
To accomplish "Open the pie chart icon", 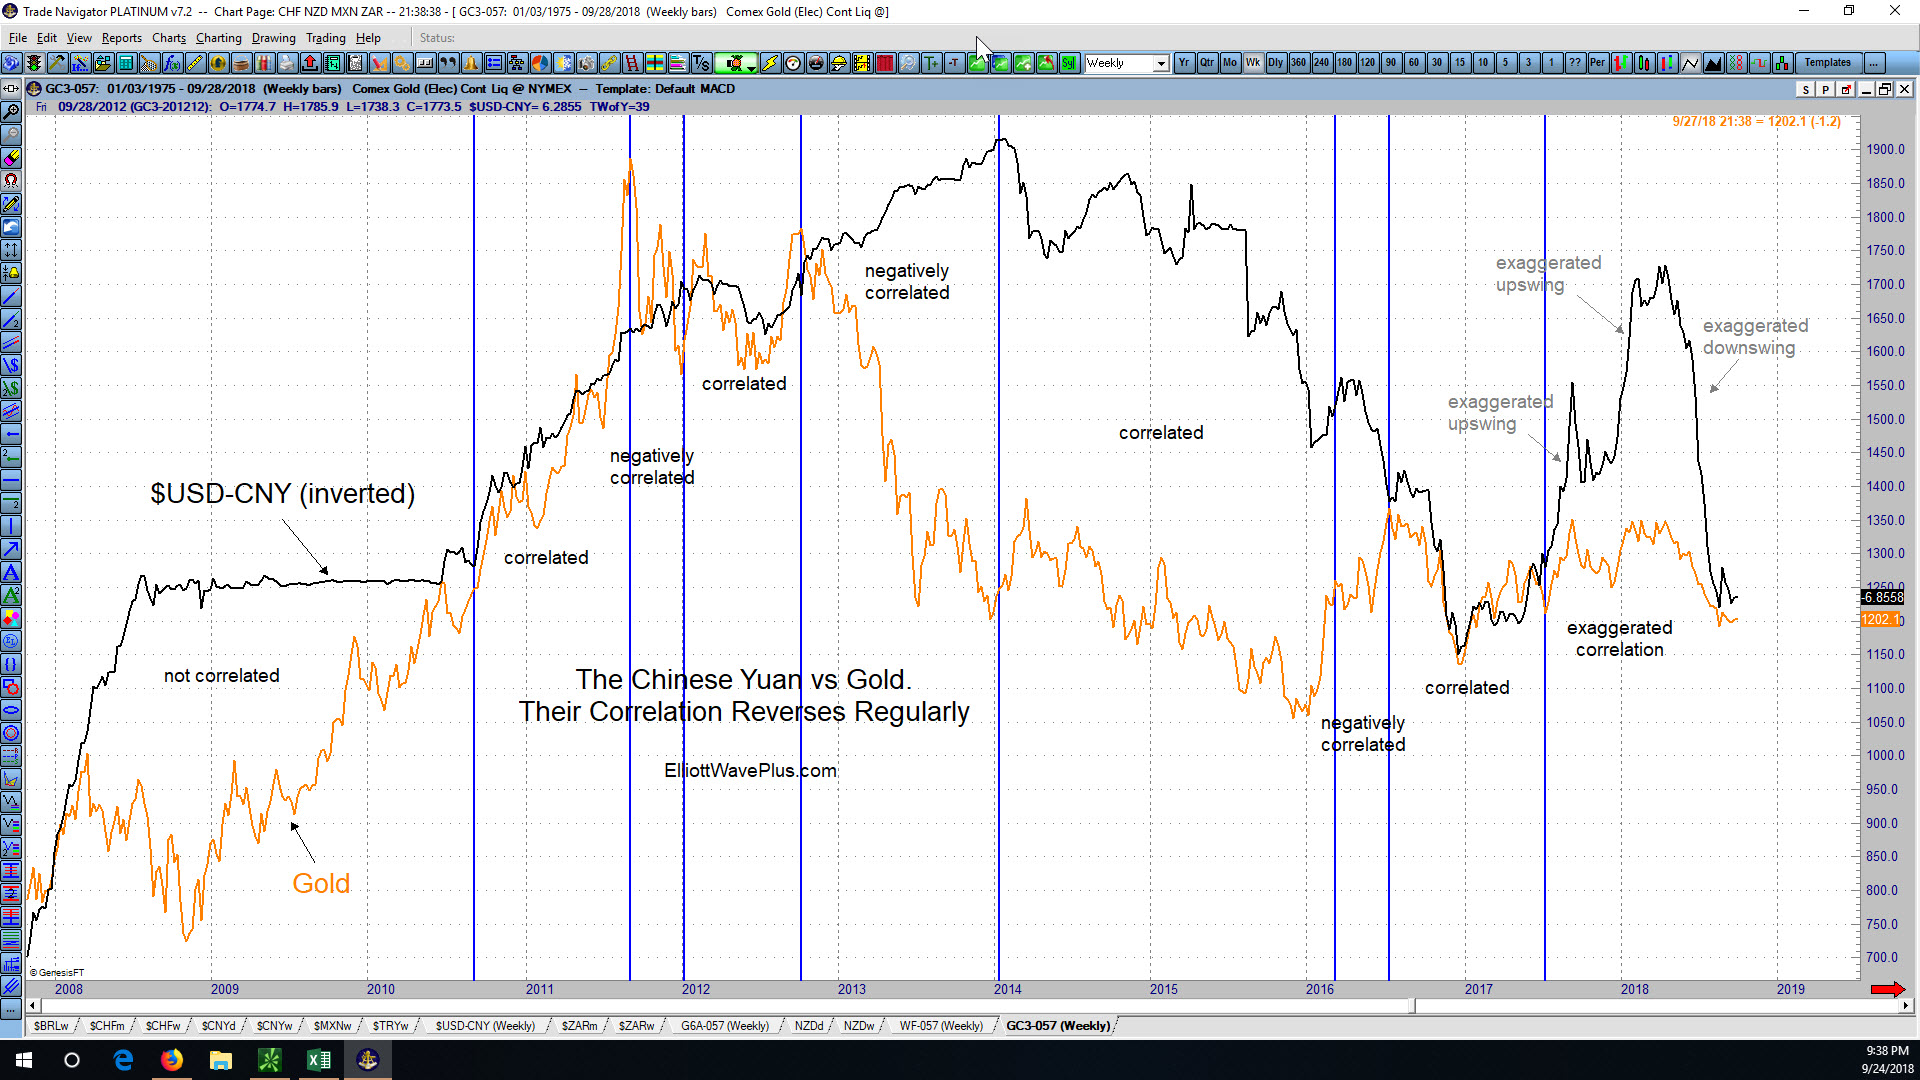I will (x=540, y=63).
